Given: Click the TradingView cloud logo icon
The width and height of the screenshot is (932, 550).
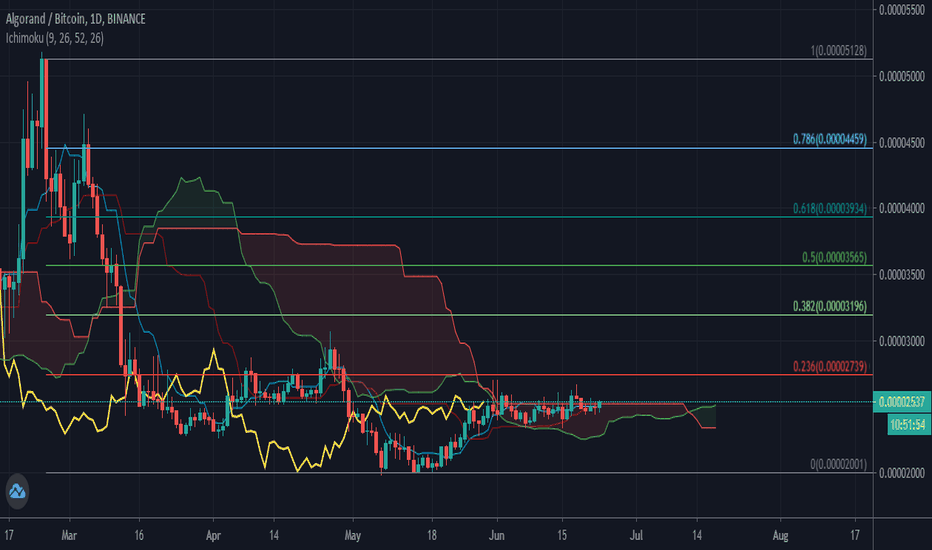Looking at the screenshot, I should (x=17, y=491).
